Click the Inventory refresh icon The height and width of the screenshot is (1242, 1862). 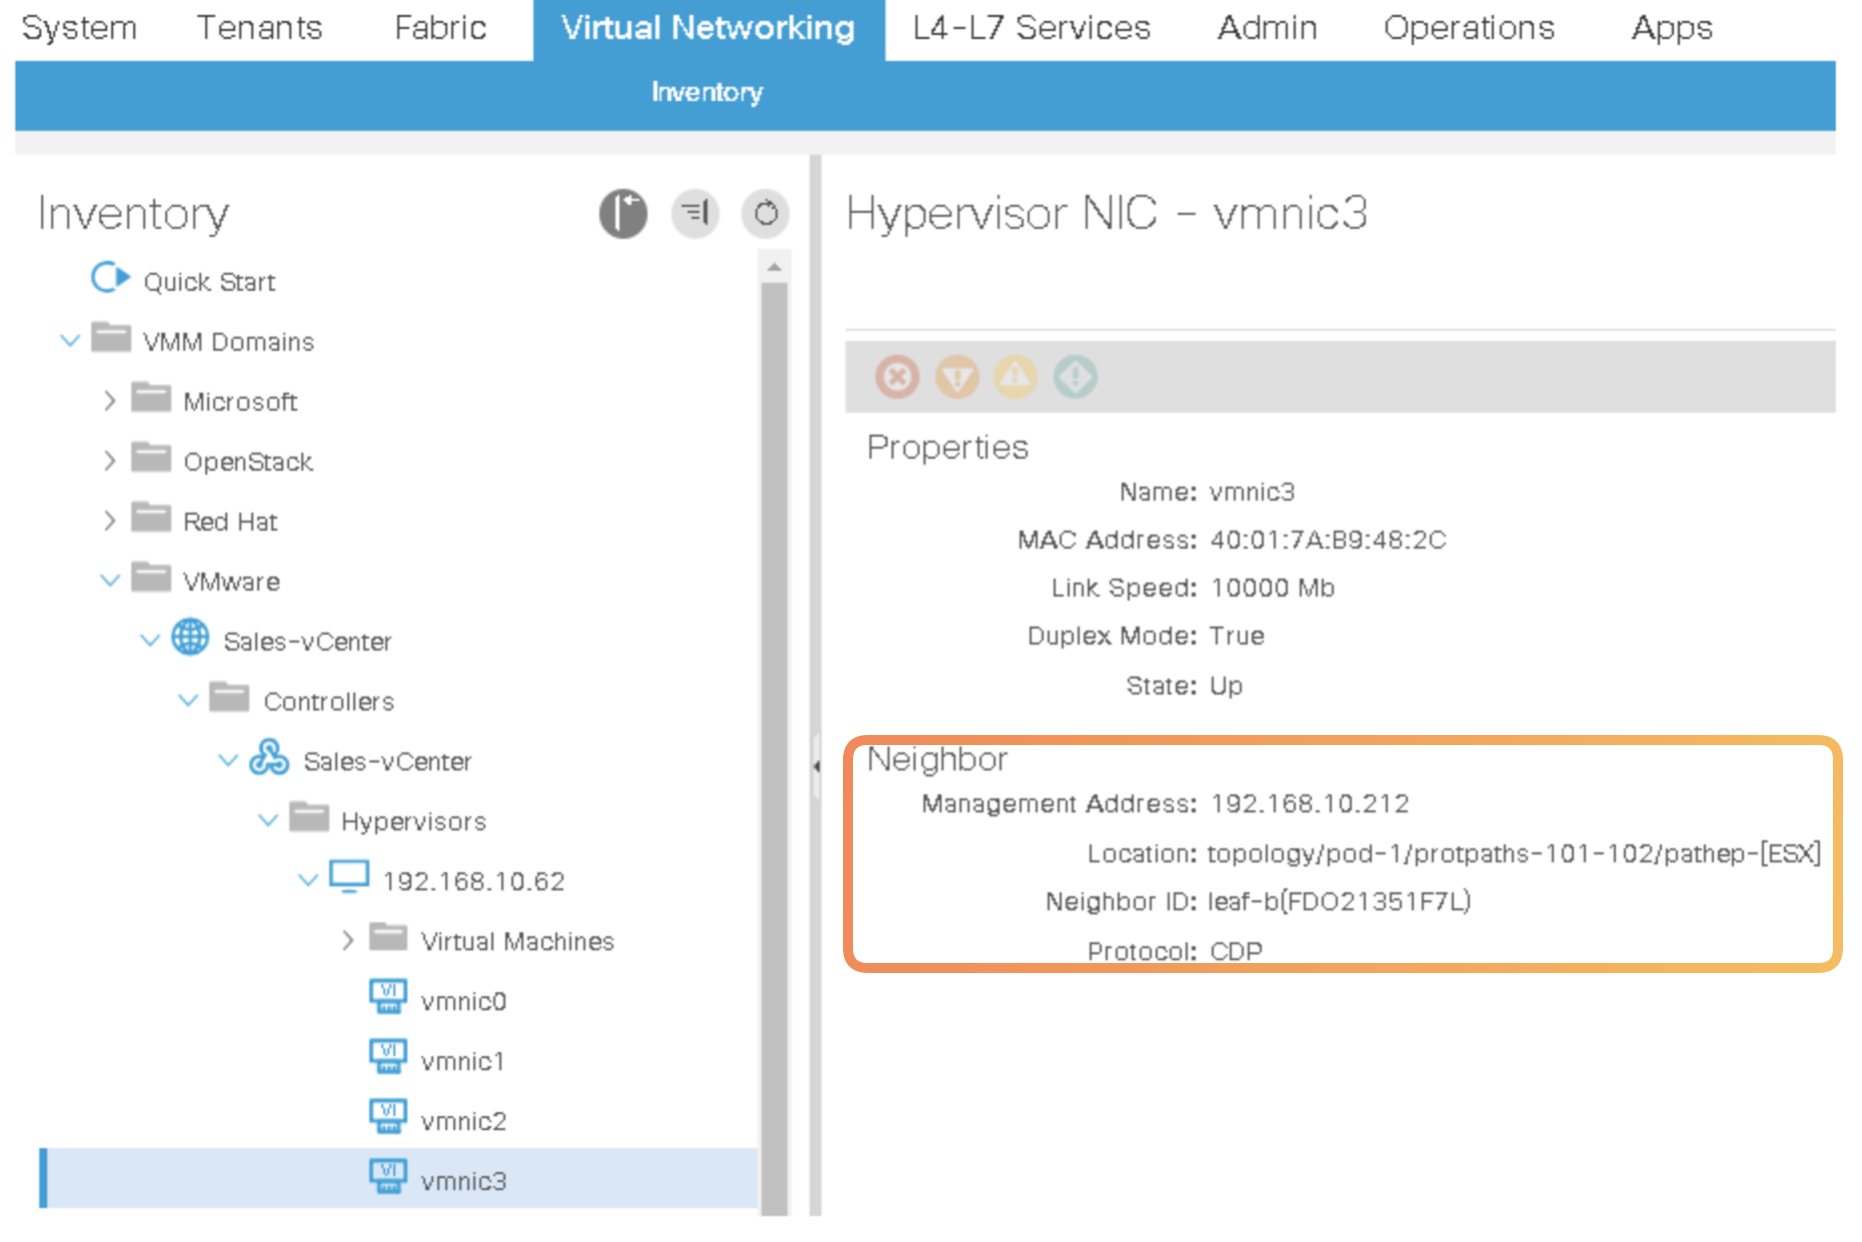766,213
